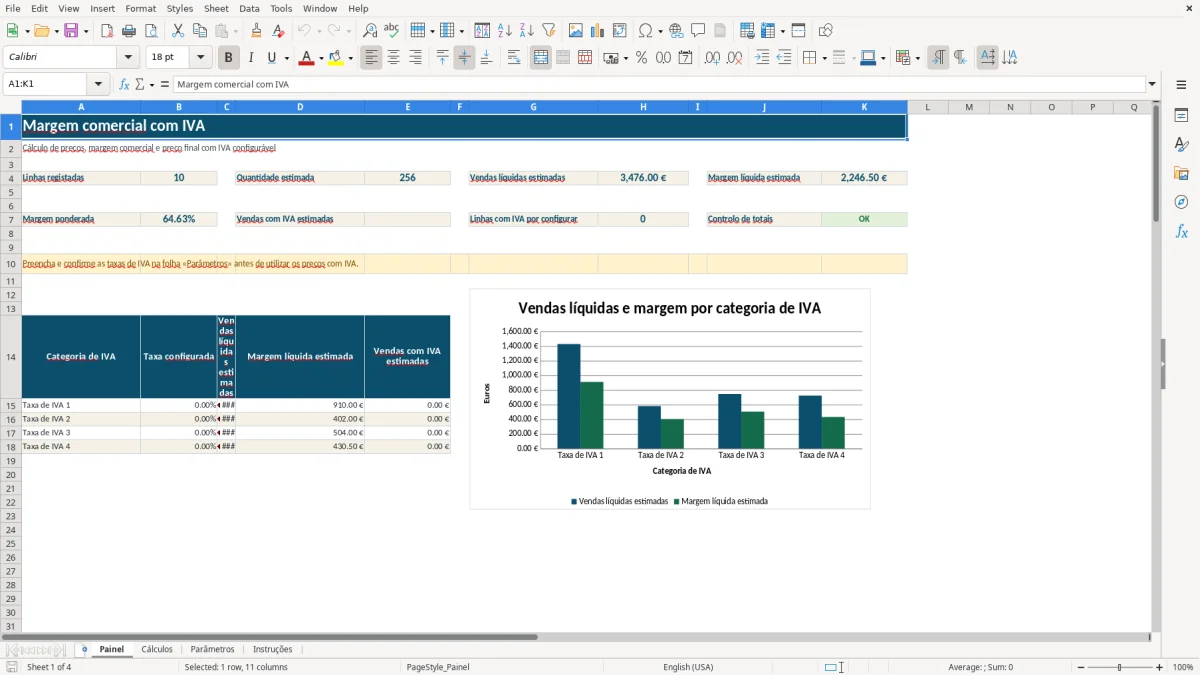Click zoom in plus button
Screen dimensions: 1200x675
pos(1160,667)
